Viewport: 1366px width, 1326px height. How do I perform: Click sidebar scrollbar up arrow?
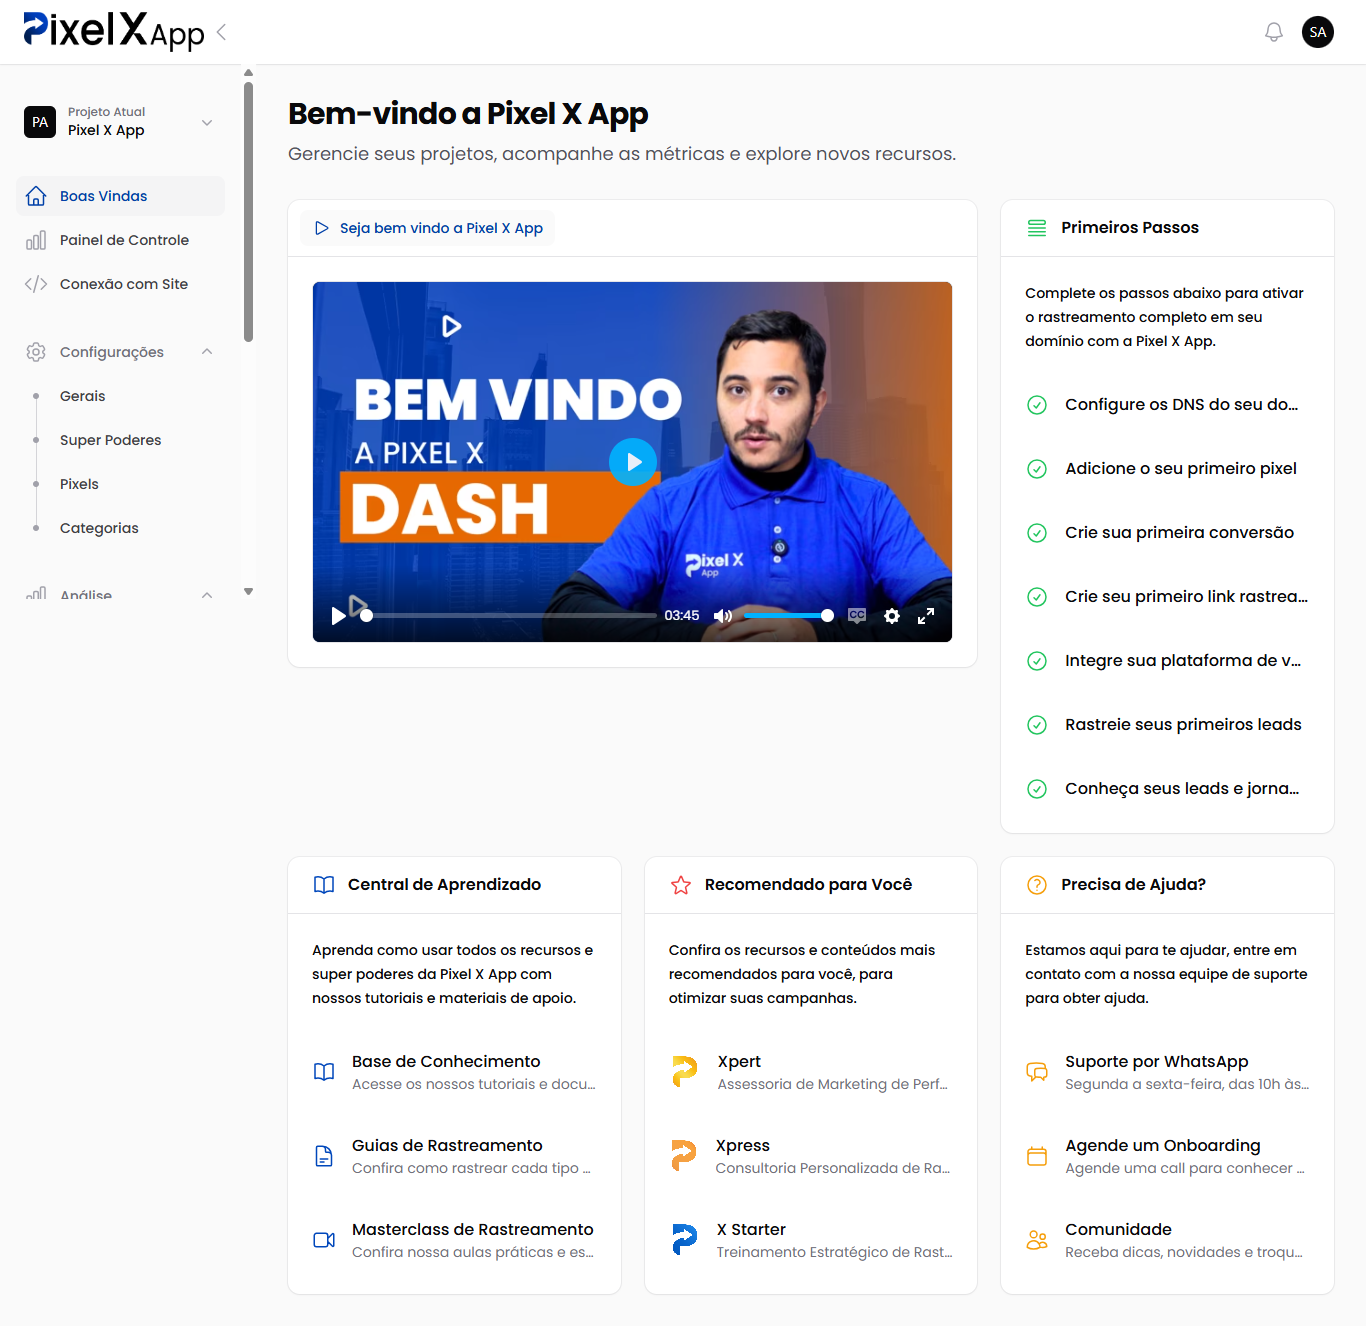[248, 73]
